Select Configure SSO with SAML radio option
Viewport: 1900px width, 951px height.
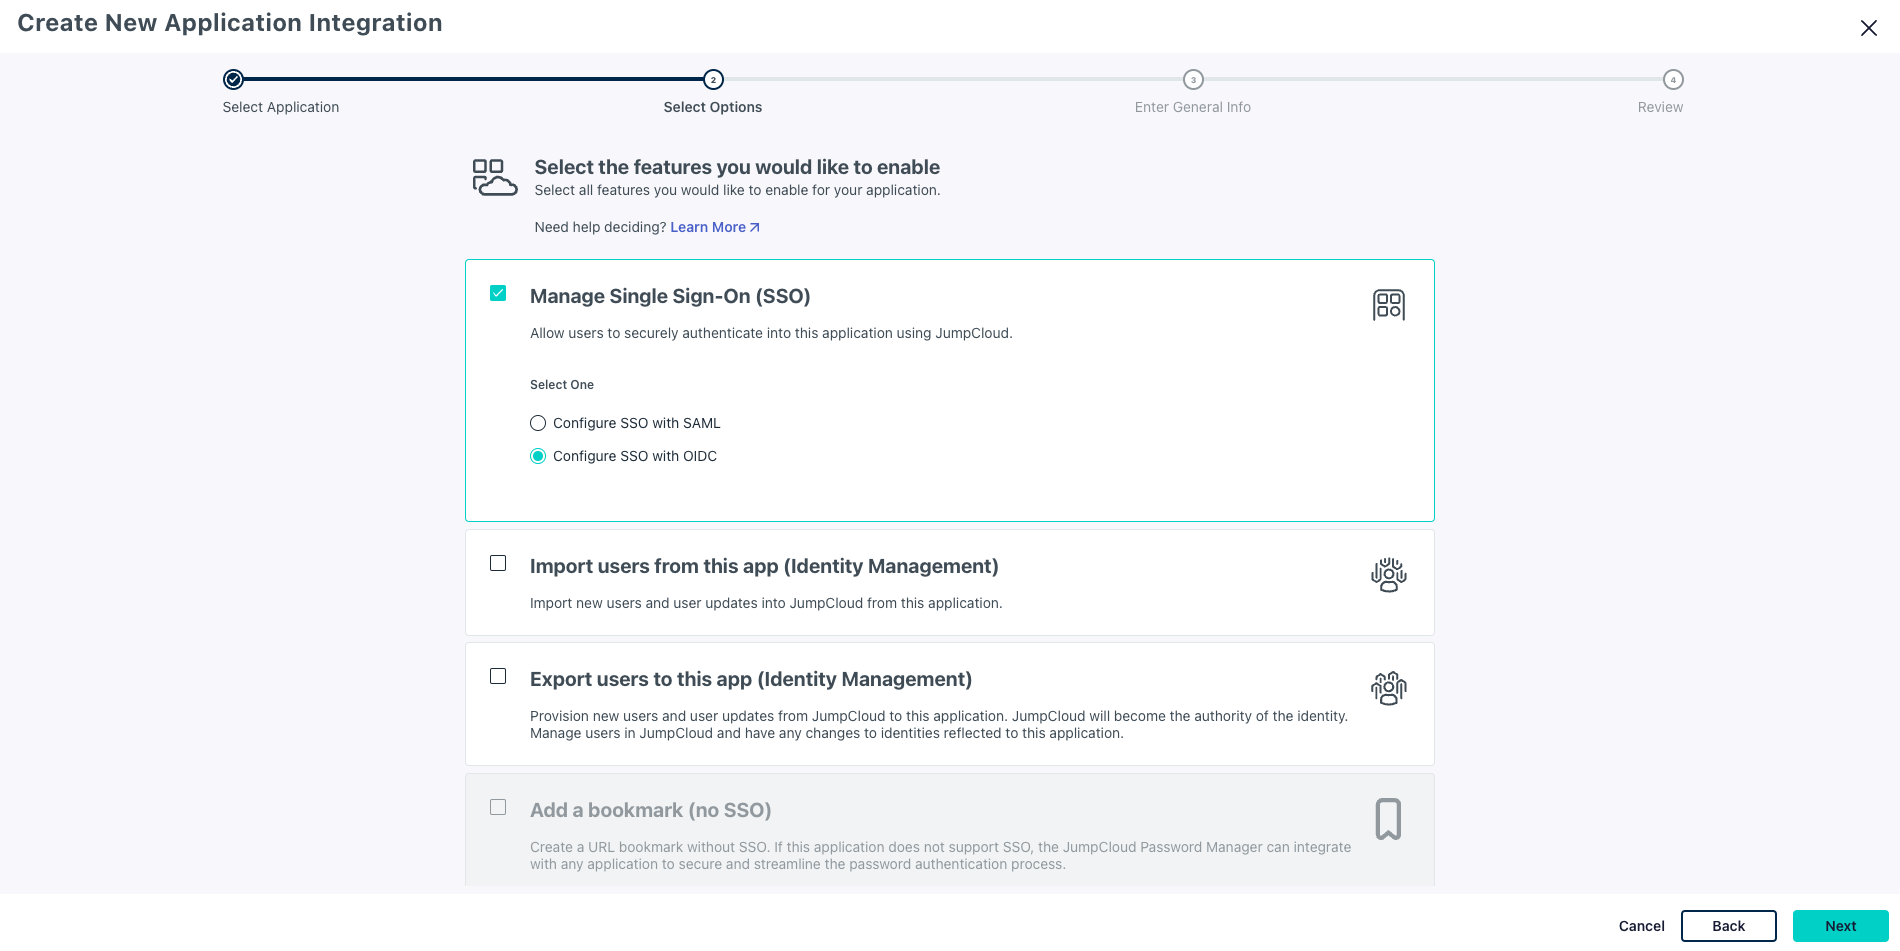click(538, 423)
